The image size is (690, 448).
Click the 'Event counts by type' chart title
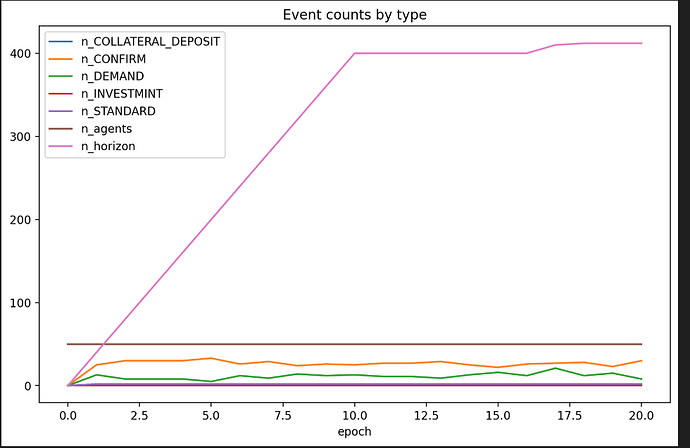(354, 14)
